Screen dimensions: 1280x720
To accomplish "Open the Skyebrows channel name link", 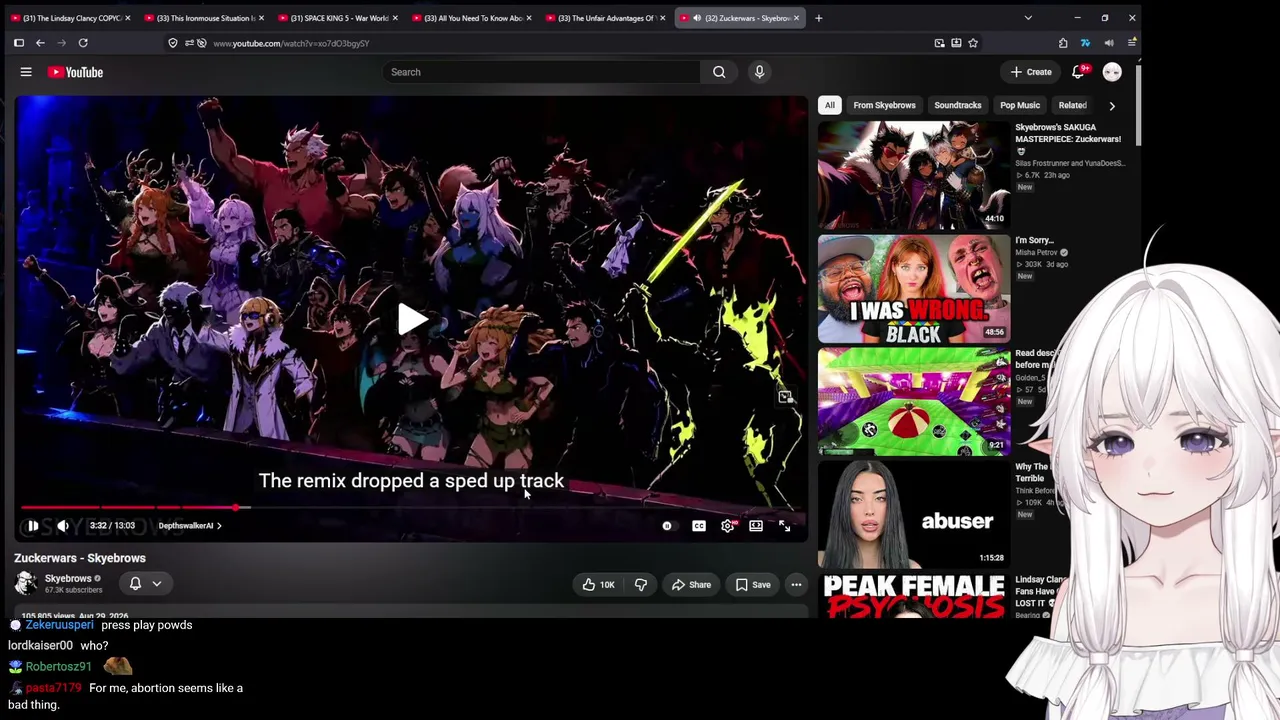I will [68, 578].
